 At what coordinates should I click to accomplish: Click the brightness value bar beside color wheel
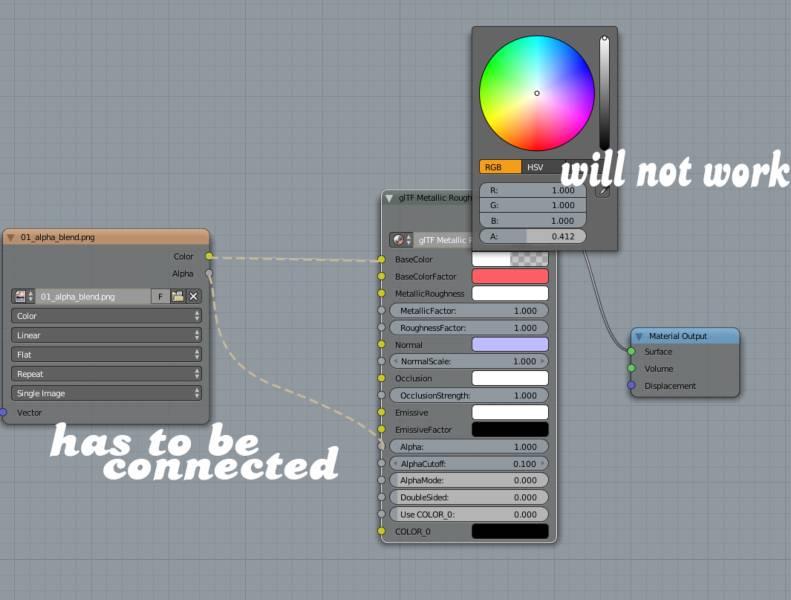(x=604, y=93)
